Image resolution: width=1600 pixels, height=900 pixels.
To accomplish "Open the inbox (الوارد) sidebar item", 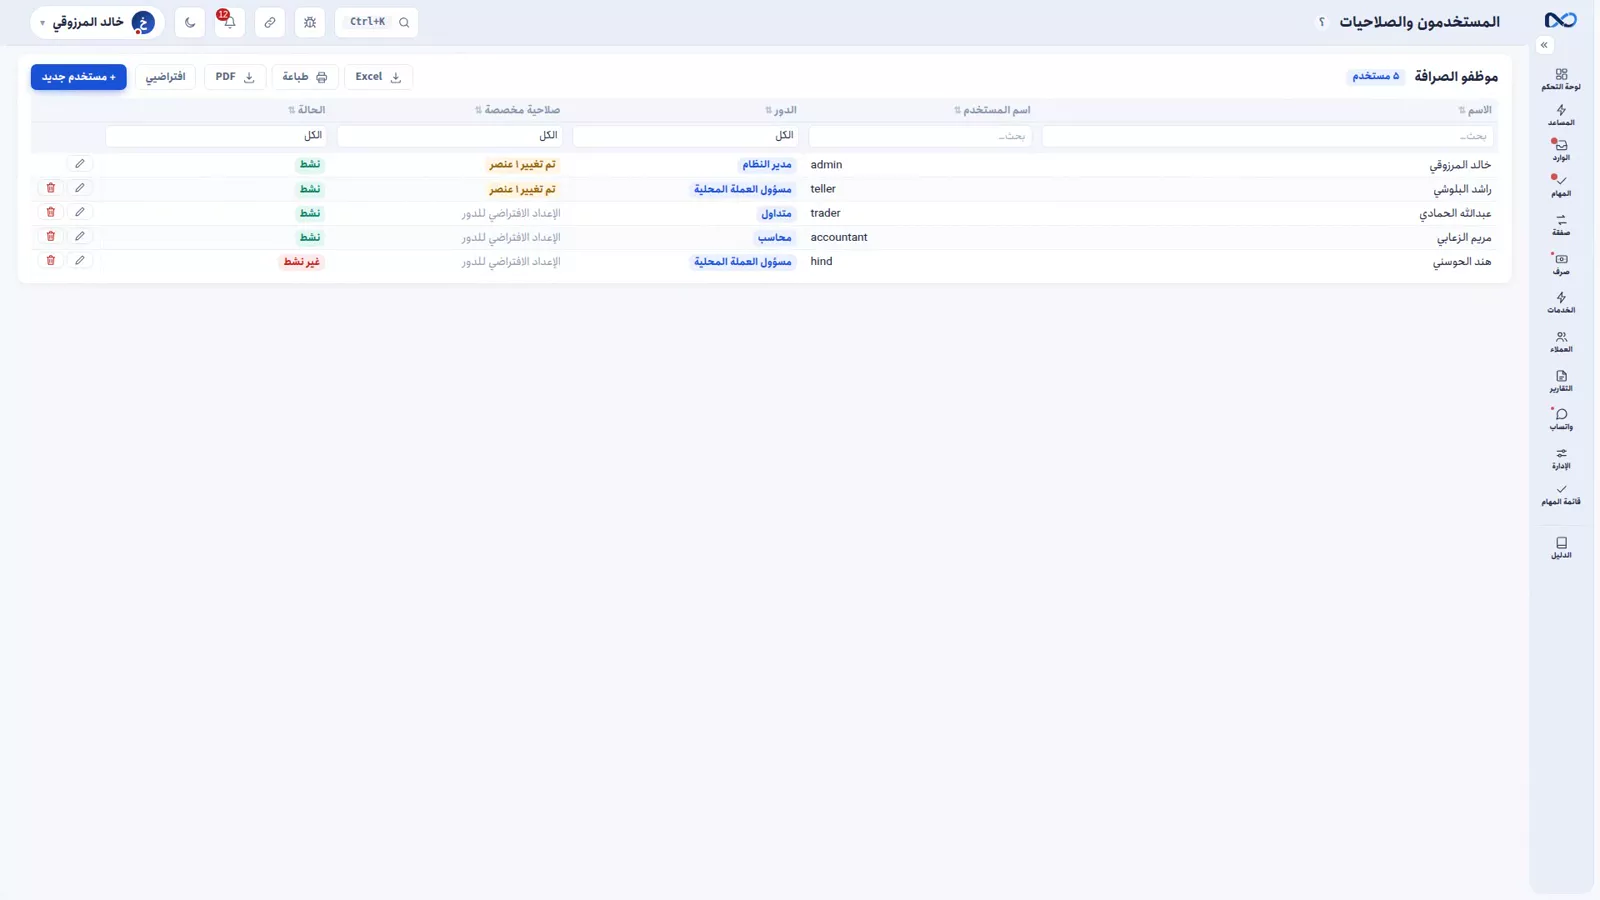I will click(1561, 150).
